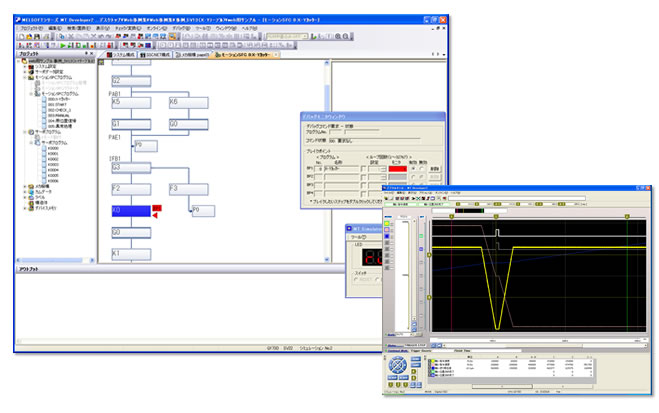
Task: Select the G2 transition block in diagram
Action: click(129, 80)
